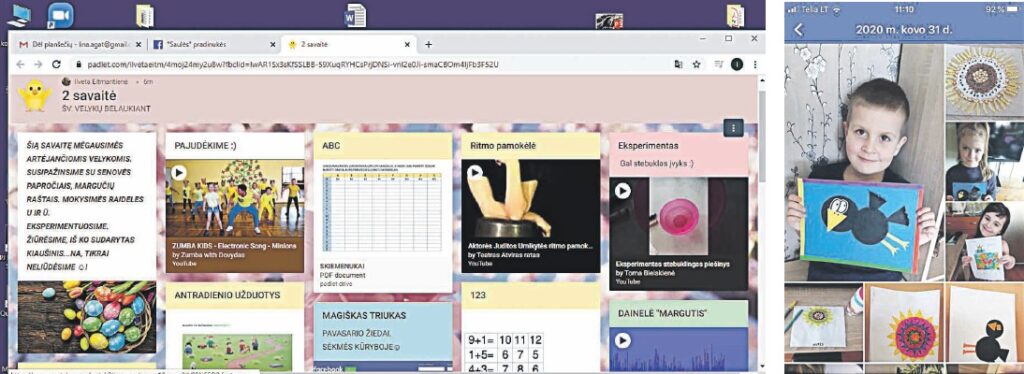Bookmark page with the star icon
Screen dimensions: 1024x374
pos(697,64)
